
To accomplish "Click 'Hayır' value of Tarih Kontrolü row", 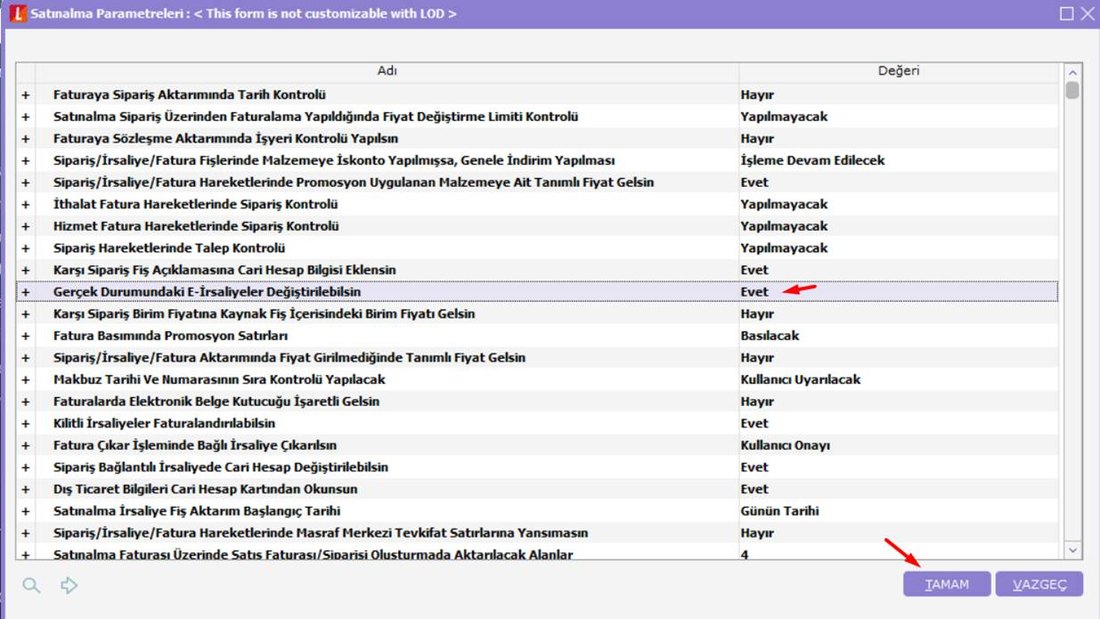I will [x=757, y=95].
